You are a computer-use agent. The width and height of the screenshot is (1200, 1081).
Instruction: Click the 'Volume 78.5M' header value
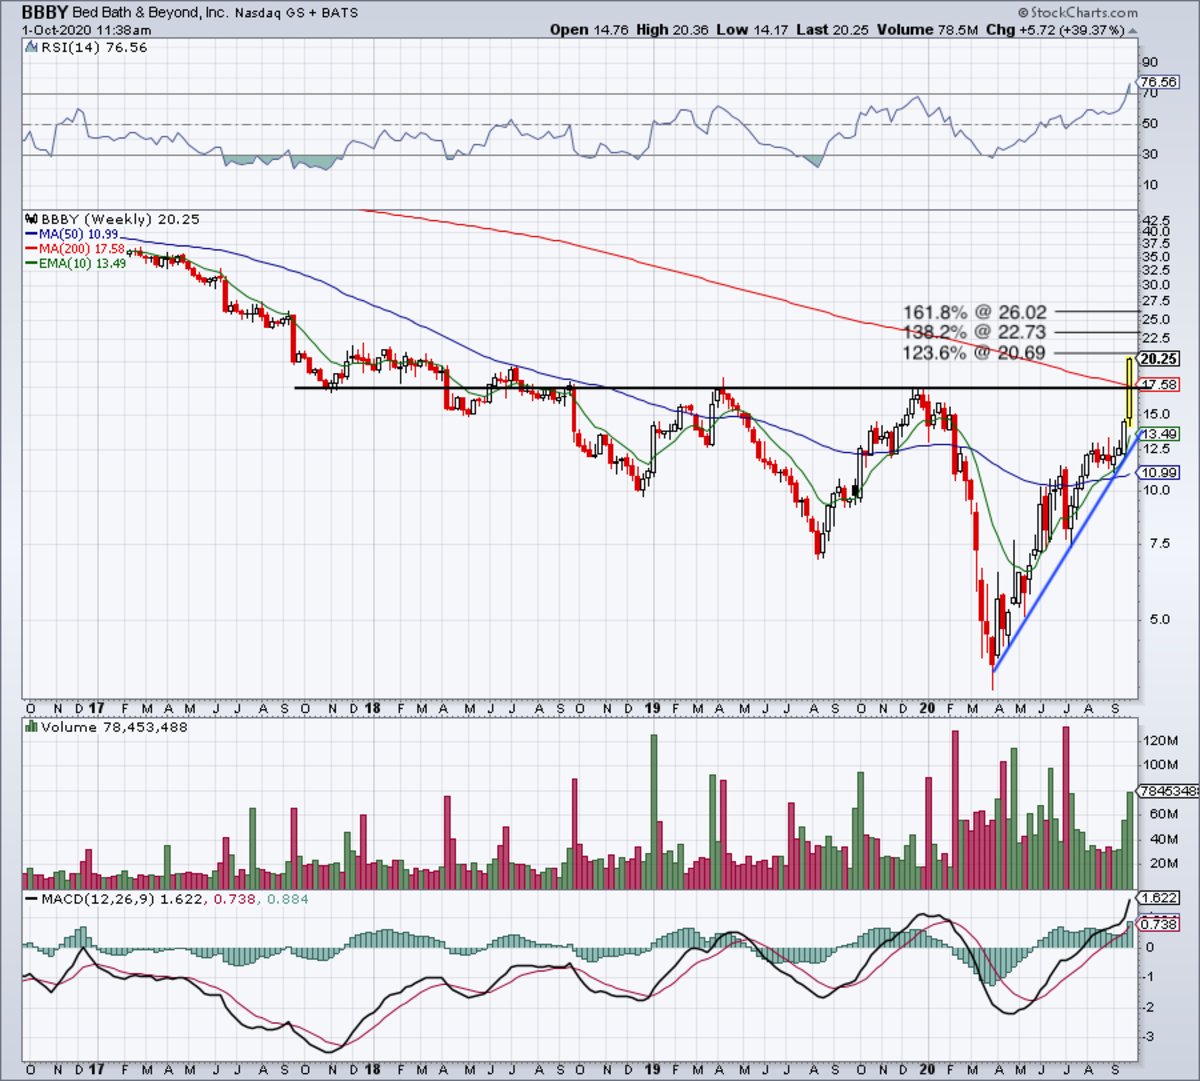coord(927,29)
